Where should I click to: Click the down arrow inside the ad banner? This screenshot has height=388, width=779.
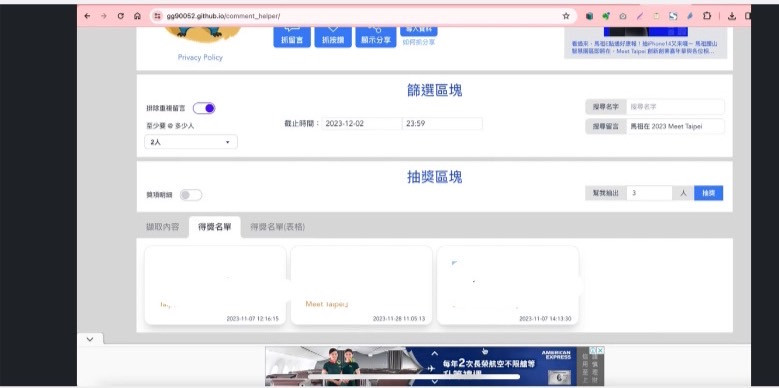click(435, 382)
